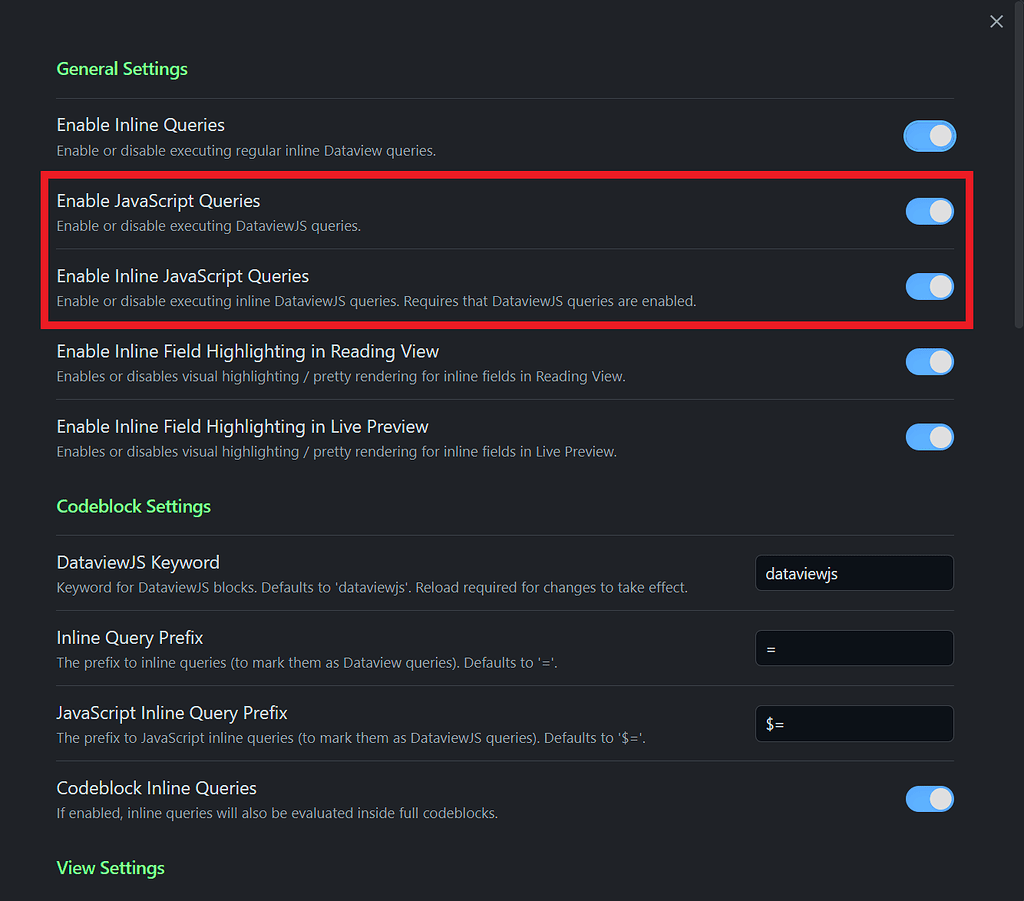Disable the Enable JavaScript Queries switch
The height and width of the screenshot is (901, 1024).
pos(929,211)
